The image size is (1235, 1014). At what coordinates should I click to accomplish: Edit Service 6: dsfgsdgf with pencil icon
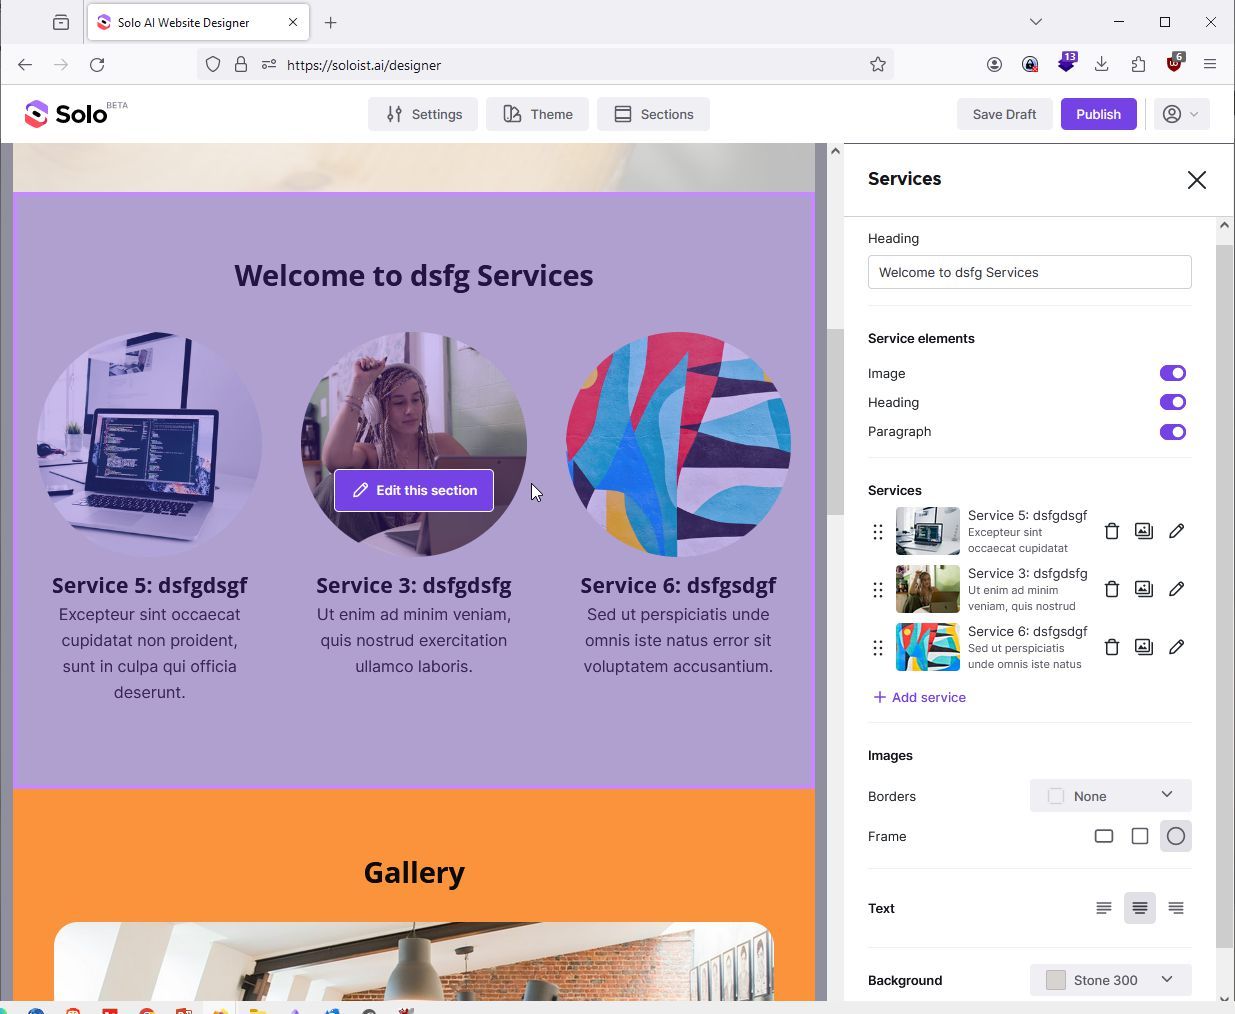coord(1176,647)
